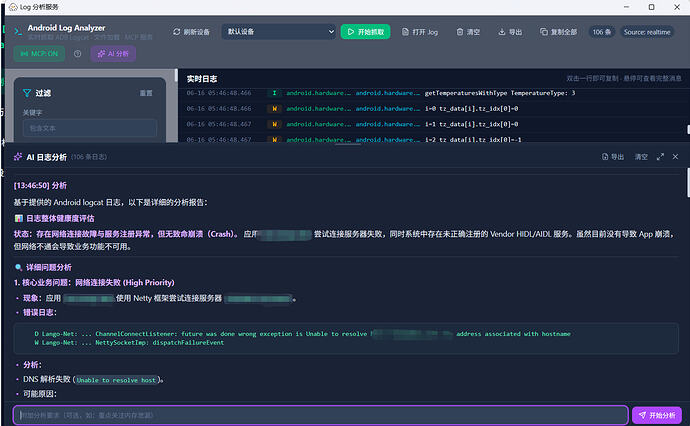Close the AI 日志分析 panel
The image size is (690, 426).
coord(675,157)
